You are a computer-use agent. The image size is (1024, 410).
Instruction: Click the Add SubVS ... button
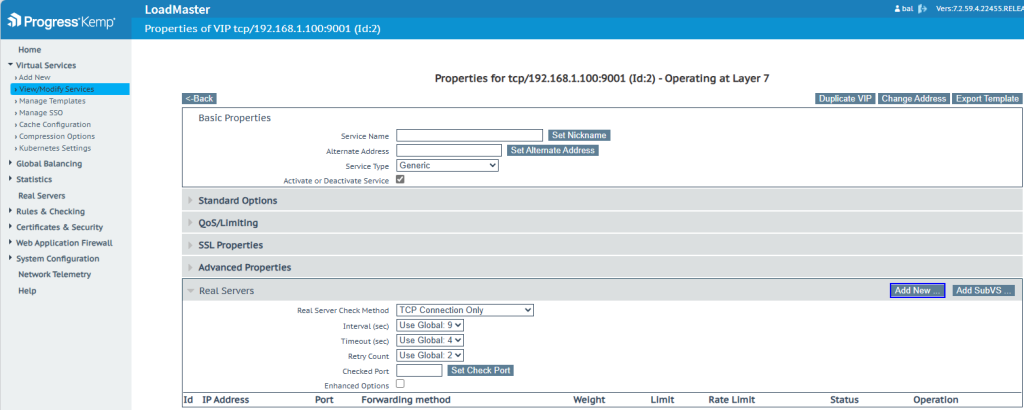(983, 291)
